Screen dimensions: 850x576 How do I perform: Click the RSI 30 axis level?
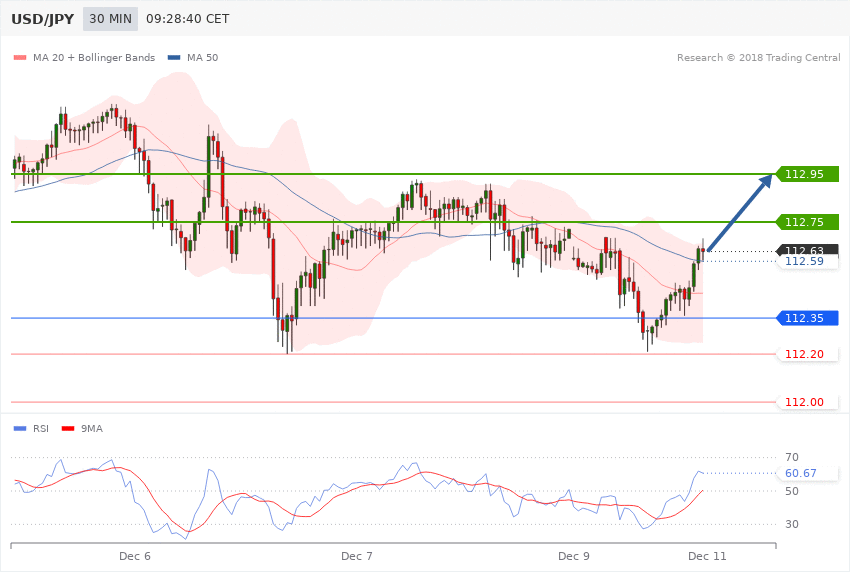coord(791,524)
